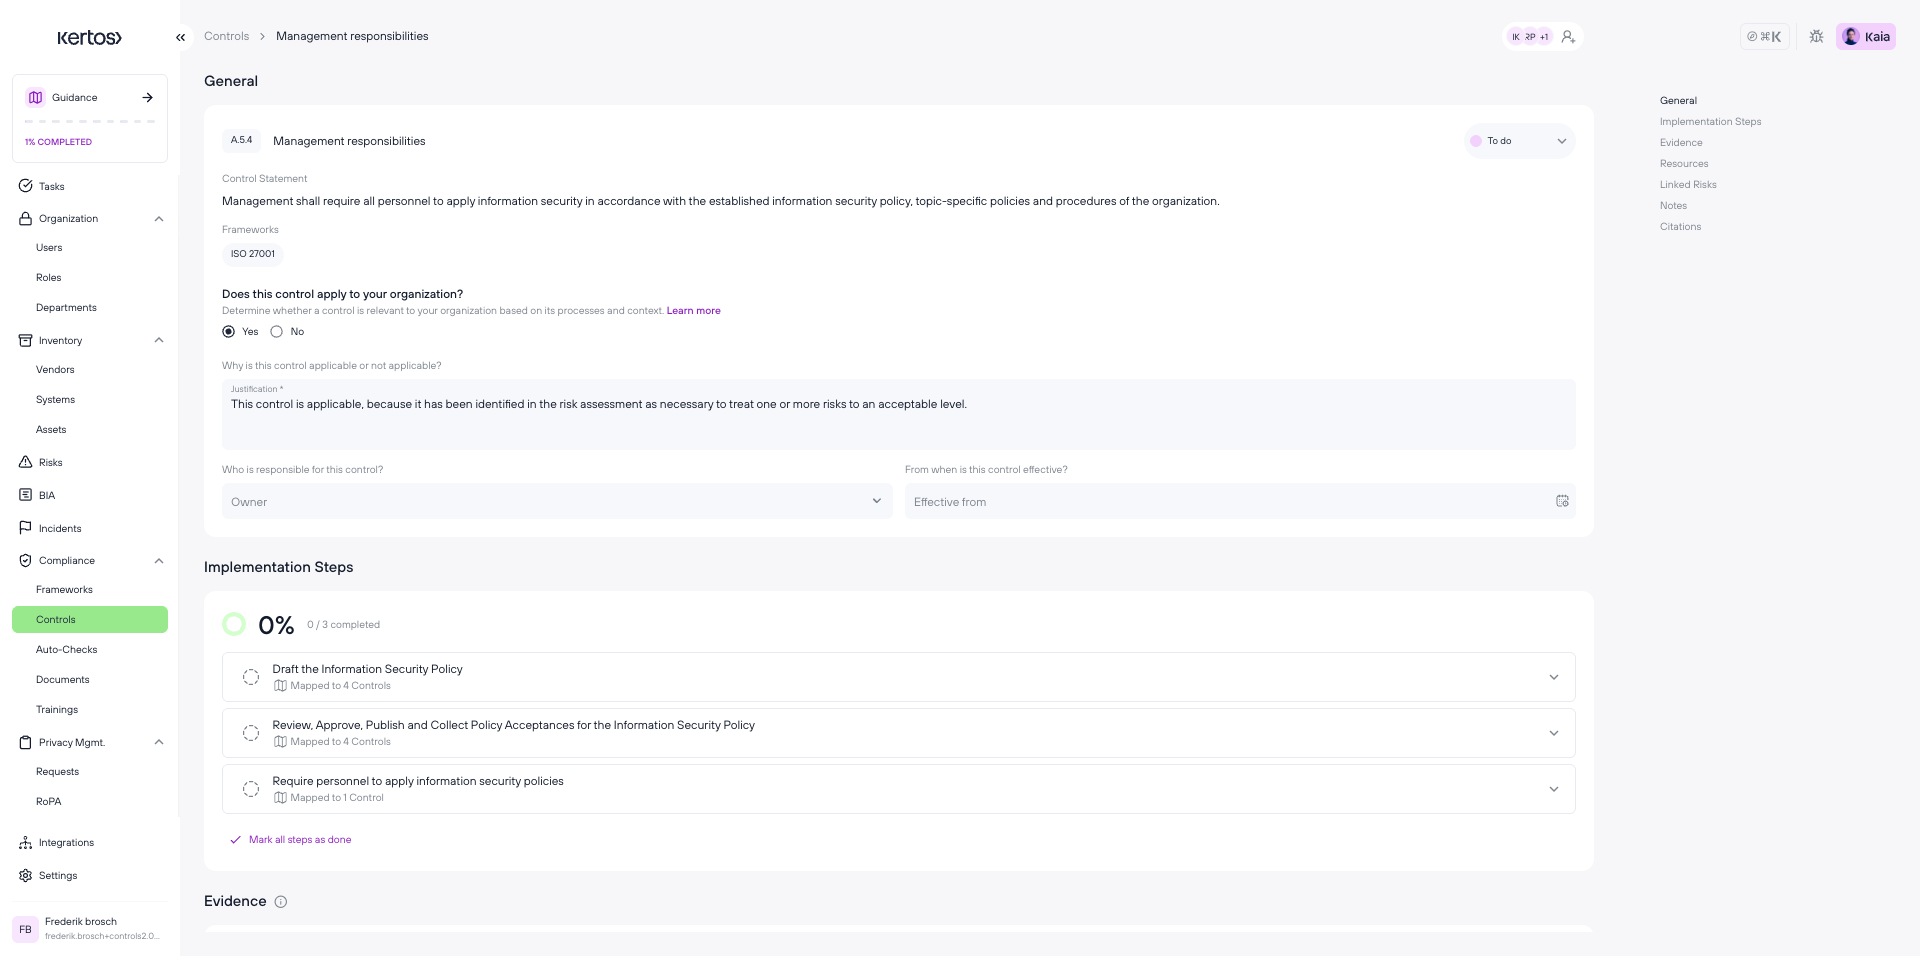Open Documents in sidebar
Viewport: 1920px width, 956px height.
[63, 680]
